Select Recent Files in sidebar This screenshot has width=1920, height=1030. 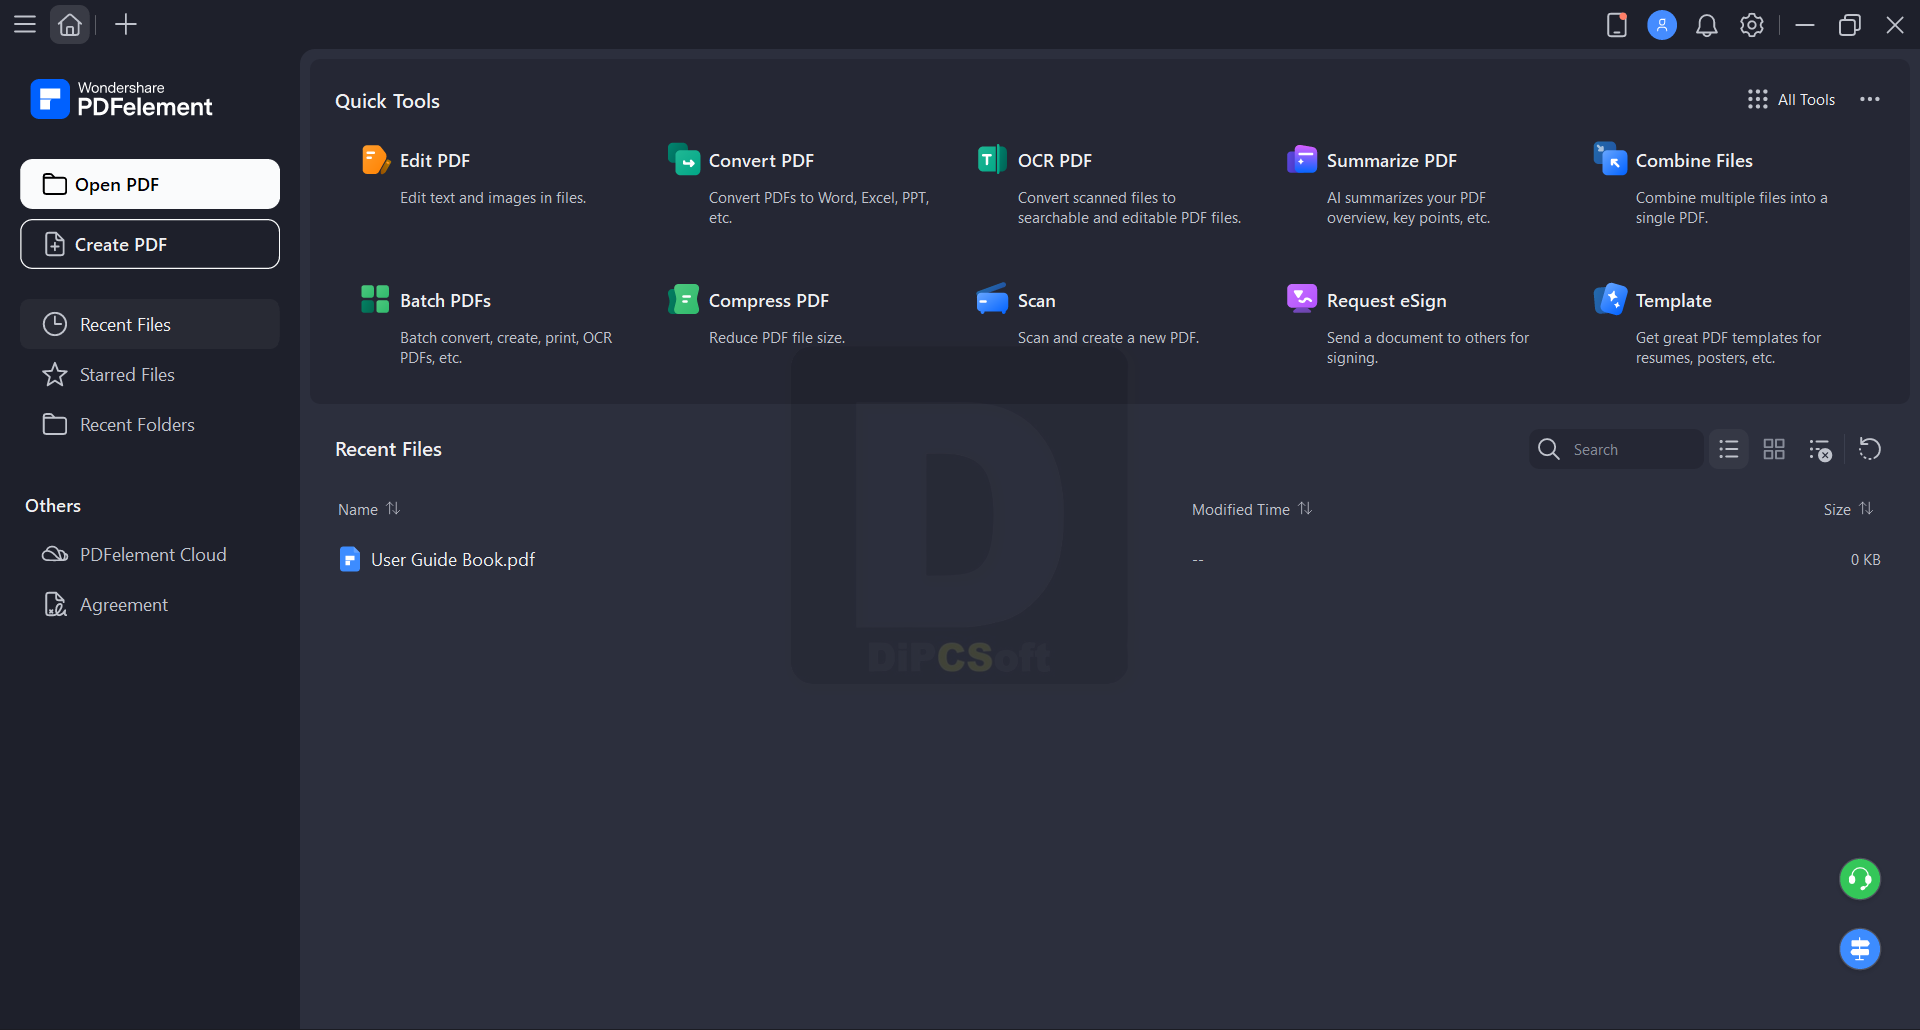click(150, 324)
